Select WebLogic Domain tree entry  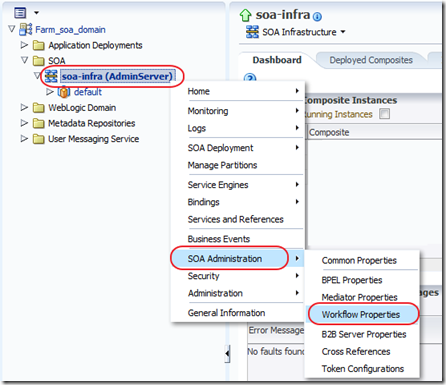(82, 108)
